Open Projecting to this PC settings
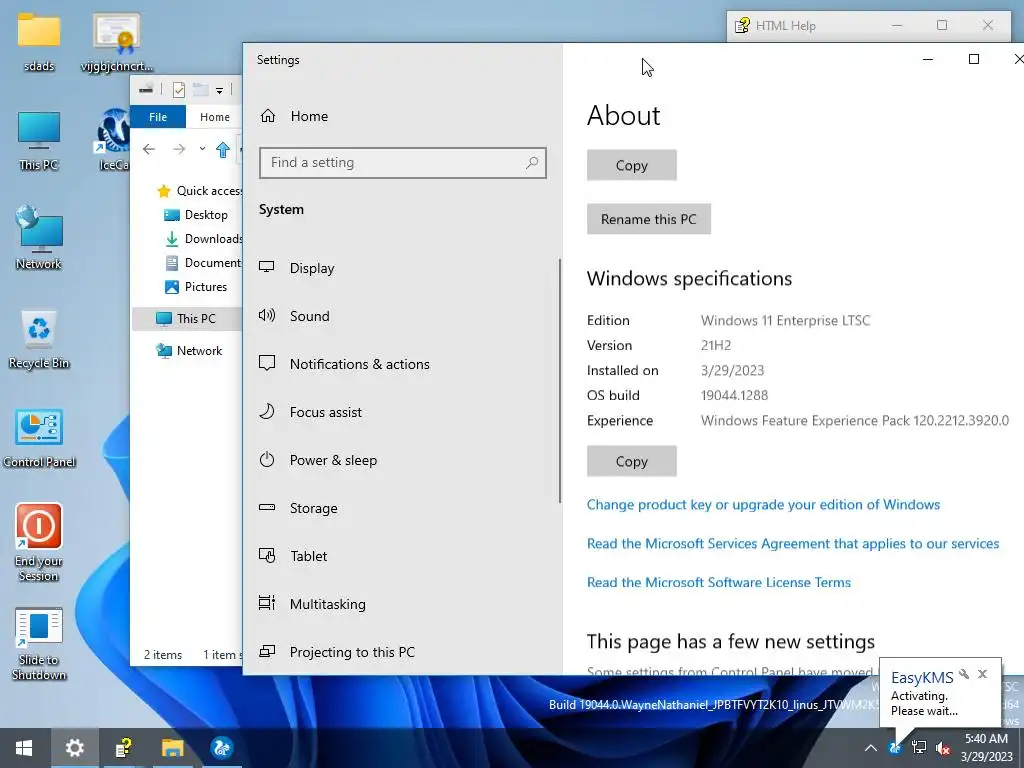This screenshot has height=768, width=1024. click(x=402, y=652)
